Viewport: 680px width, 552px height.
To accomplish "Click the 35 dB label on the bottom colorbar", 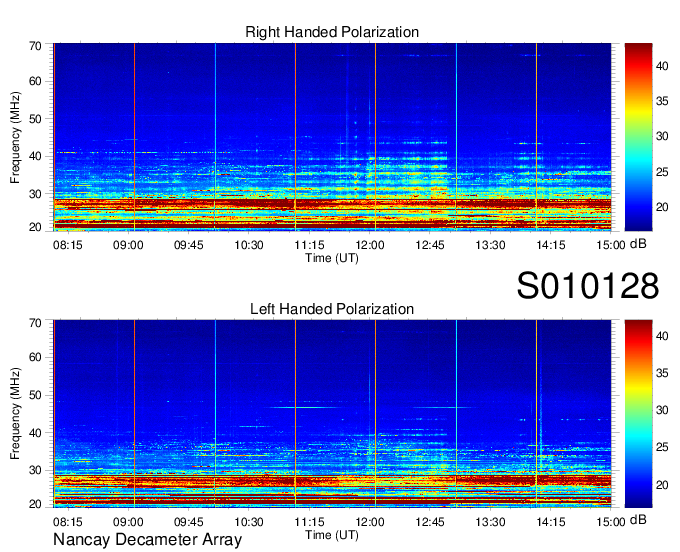I will (x=662, y=373).
